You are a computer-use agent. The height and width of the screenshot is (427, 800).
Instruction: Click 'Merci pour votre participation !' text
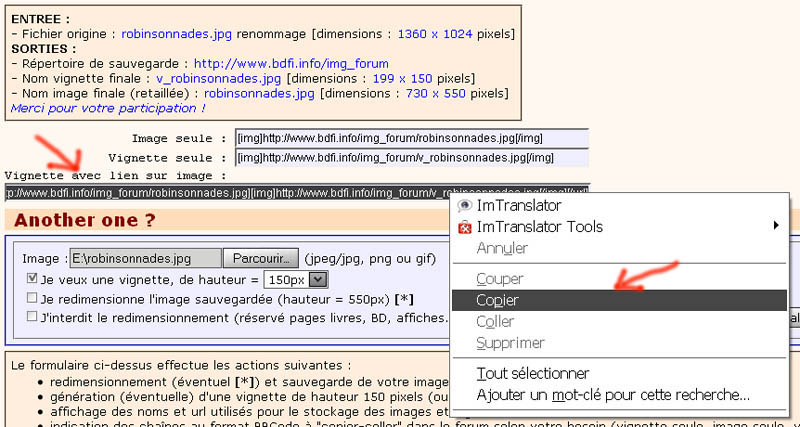tap(108, 108)
